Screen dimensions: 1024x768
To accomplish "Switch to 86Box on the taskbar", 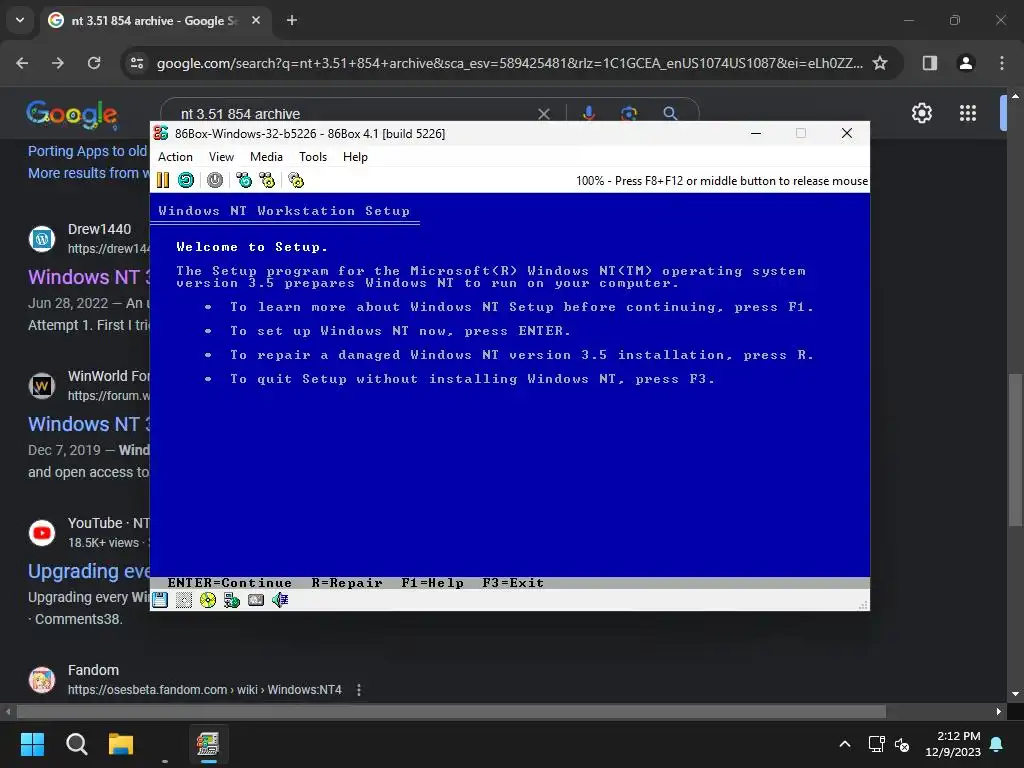I will pyautogui.click(x=208, y=744).
